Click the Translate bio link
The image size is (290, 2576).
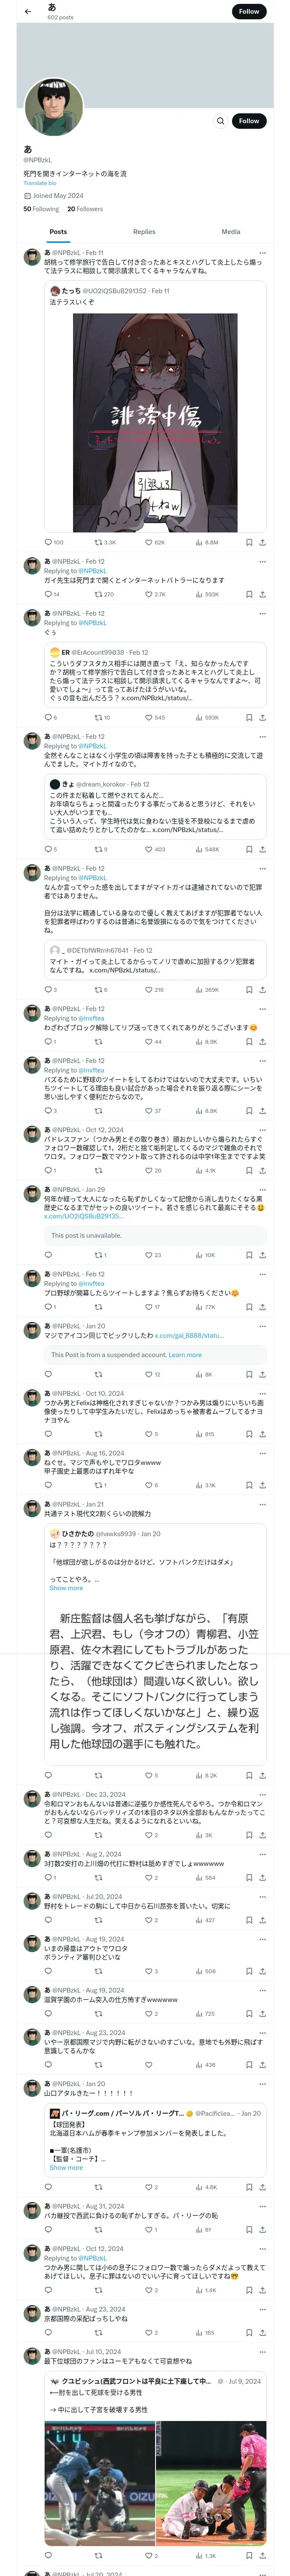(x=40, y=183)
